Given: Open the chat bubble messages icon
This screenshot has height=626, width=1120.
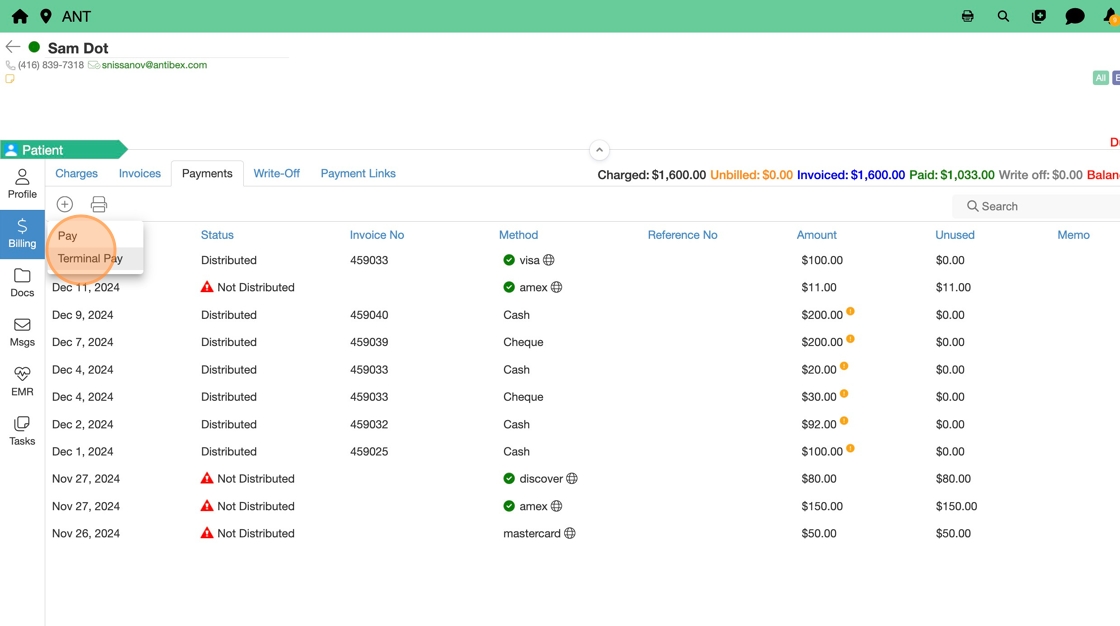Looking at the screenshot, I should [x=1075, y=16].
